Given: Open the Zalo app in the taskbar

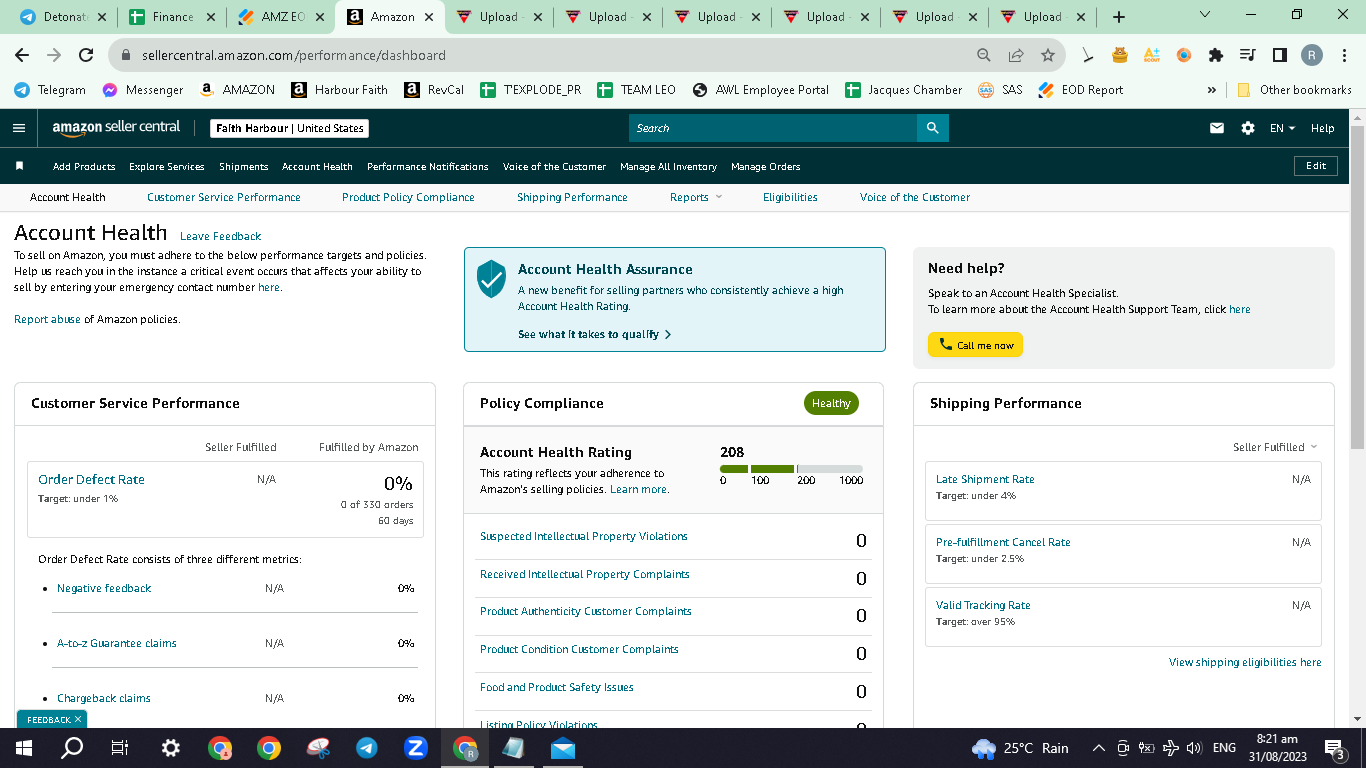Looking at the screenshot, I should [416, 748].
